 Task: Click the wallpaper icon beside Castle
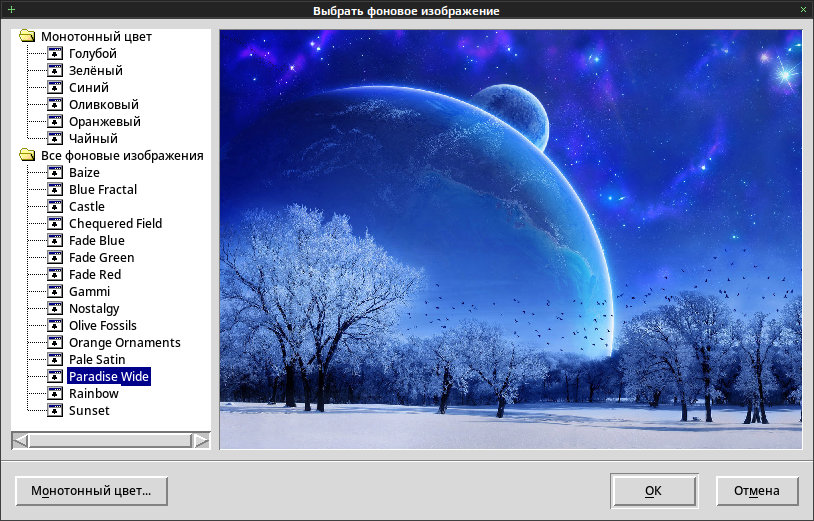(55, 207)
